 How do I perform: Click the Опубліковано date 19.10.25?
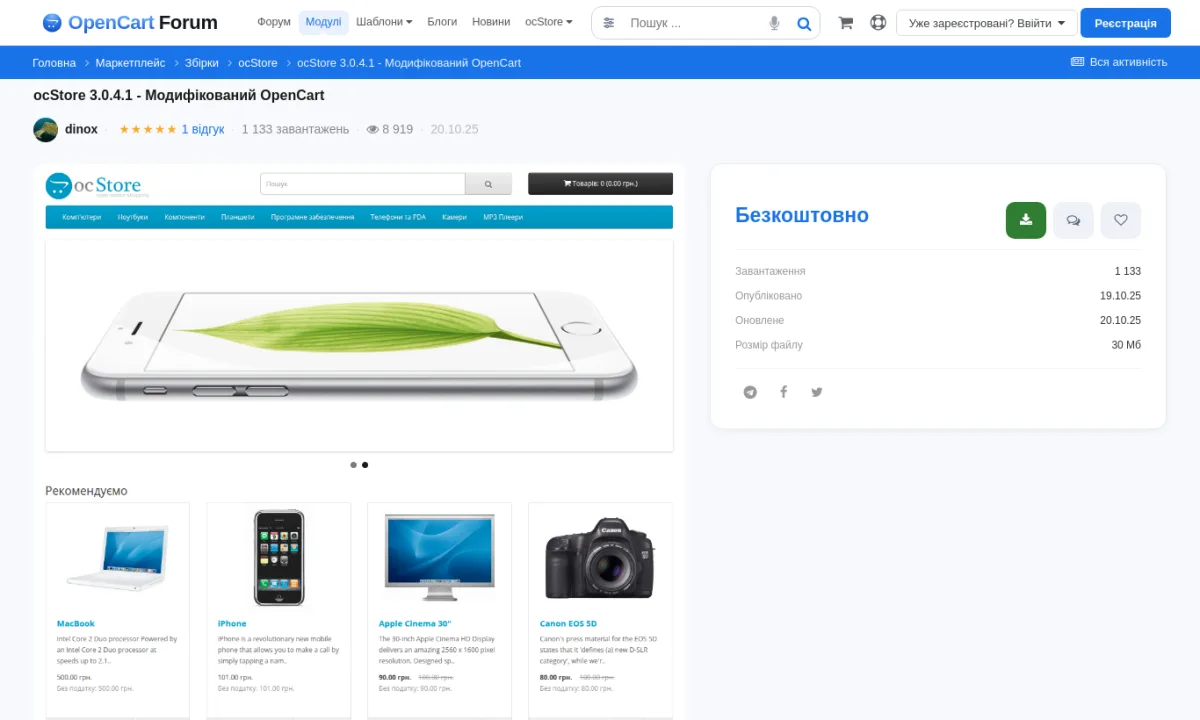[1120, 296]
